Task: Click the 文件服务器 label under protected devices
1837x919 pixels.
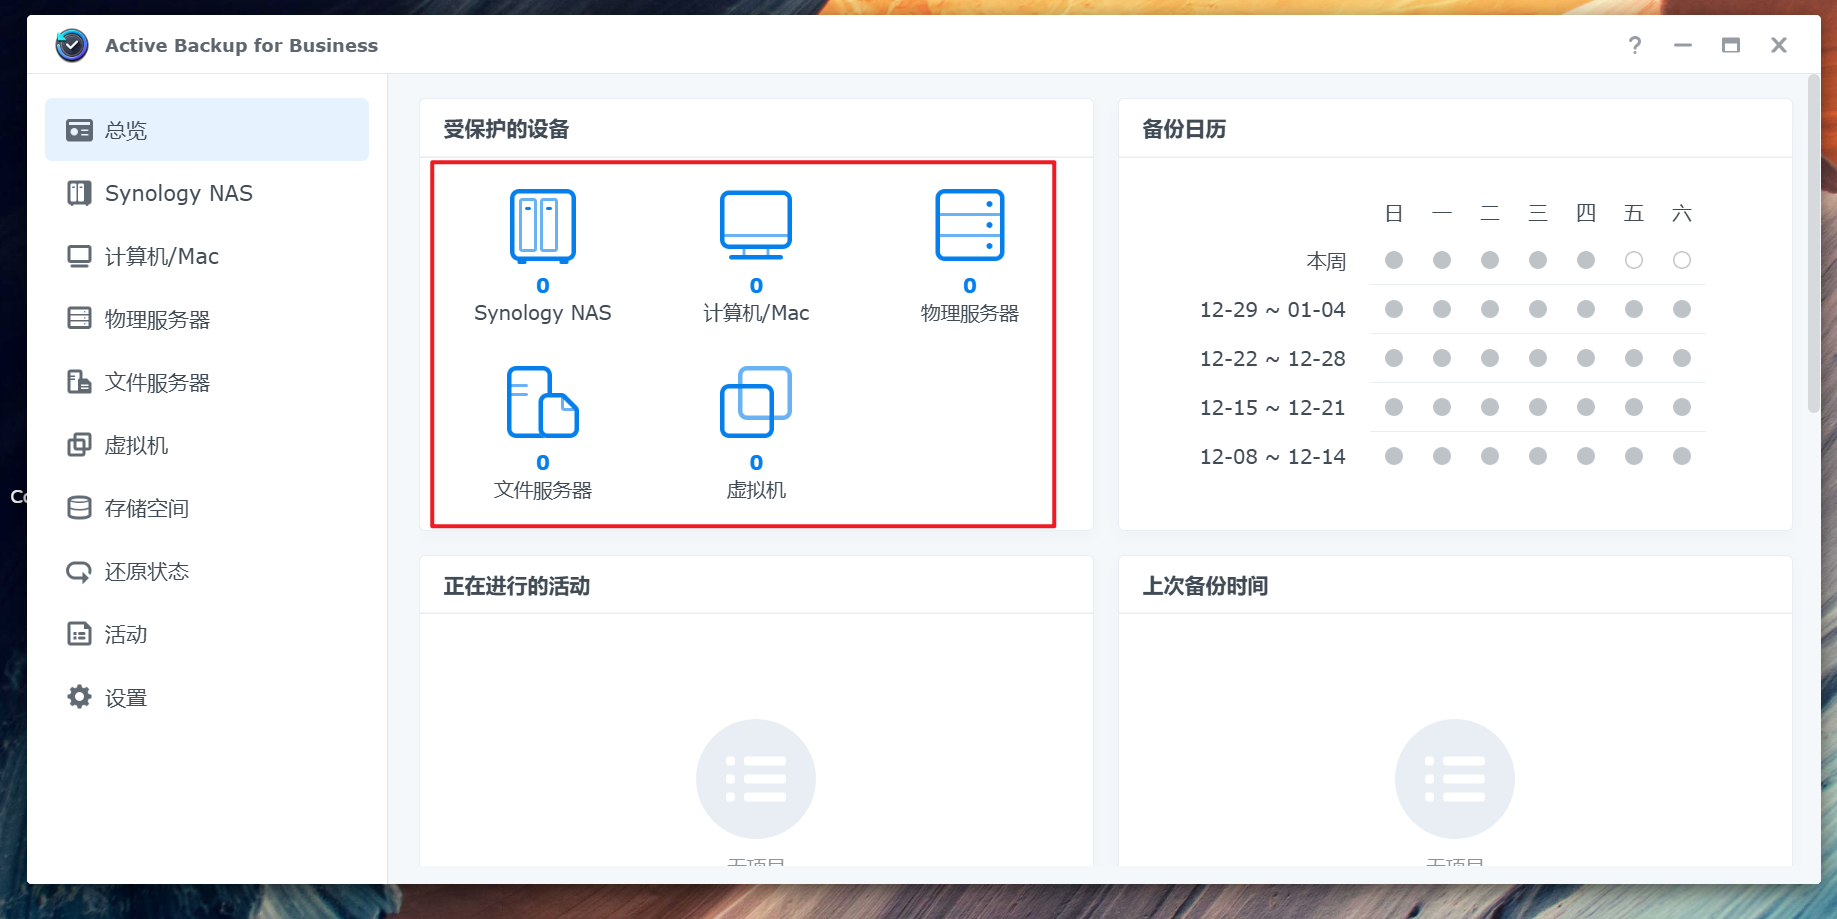Action: click(x=543, y=490)
